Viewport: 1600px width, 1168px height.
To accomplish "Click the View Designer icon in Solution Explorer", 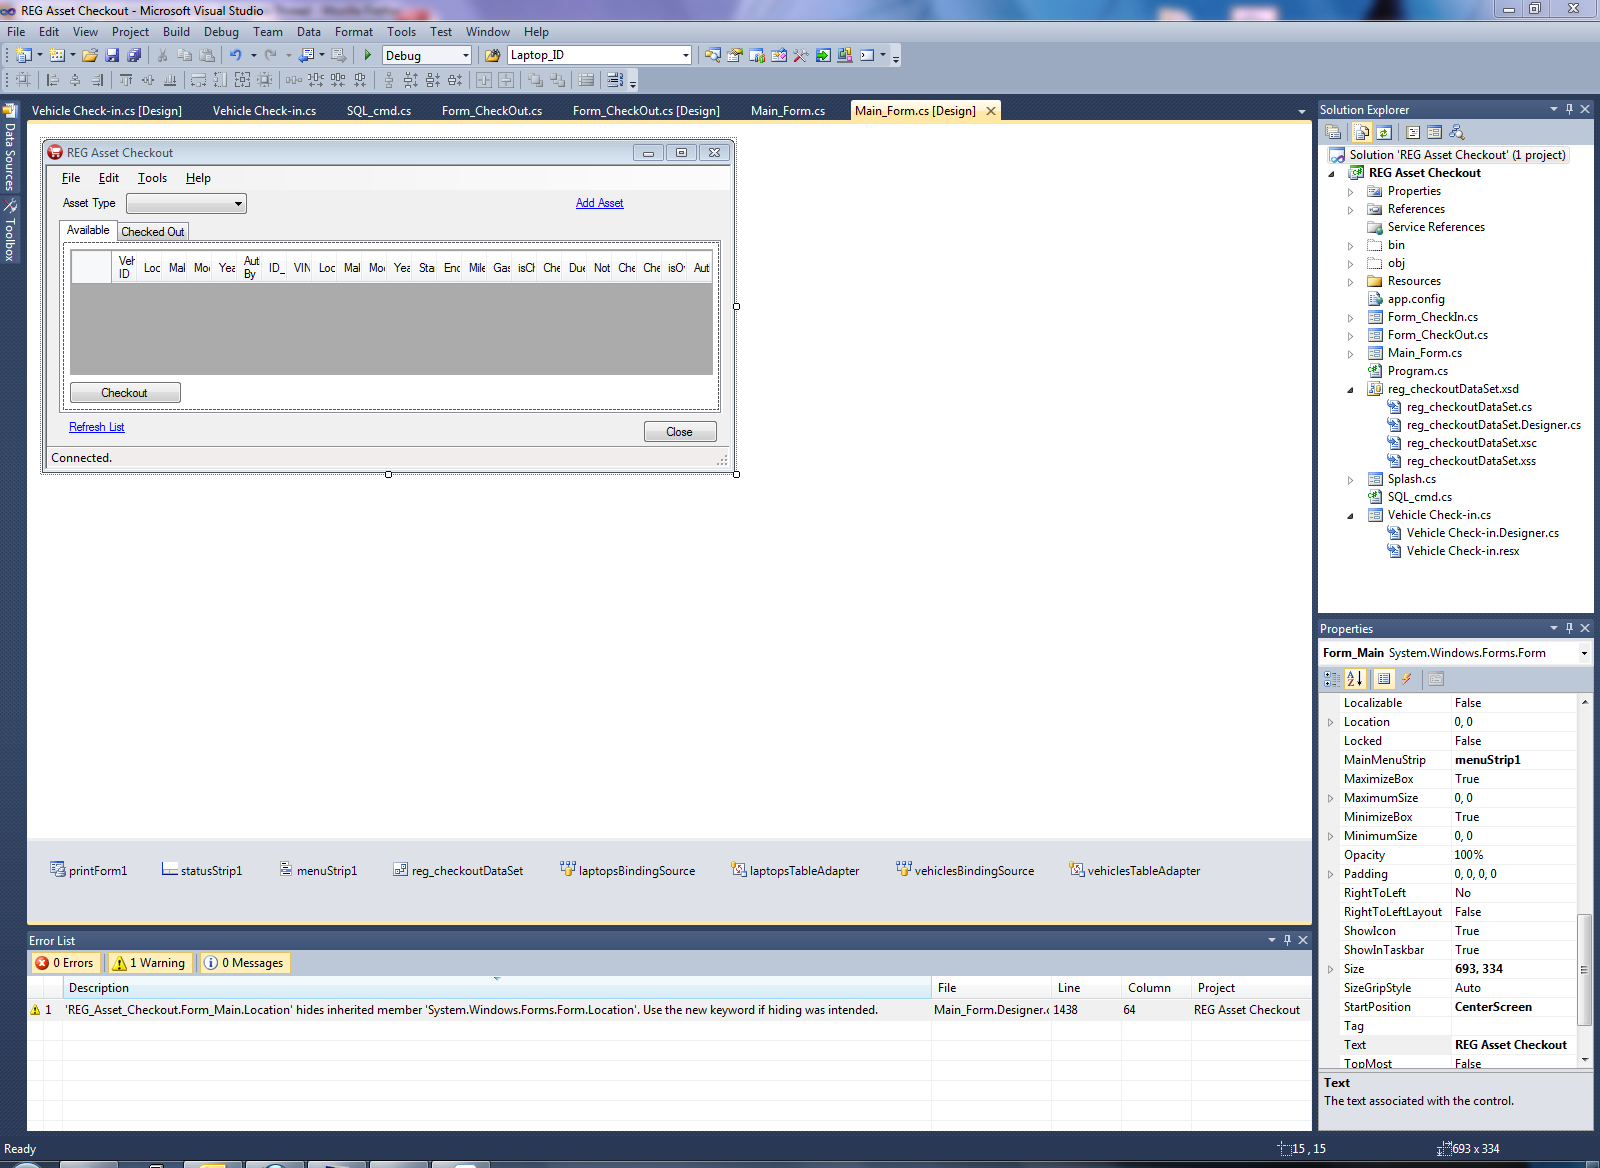I will click(x=1435, y=132).
